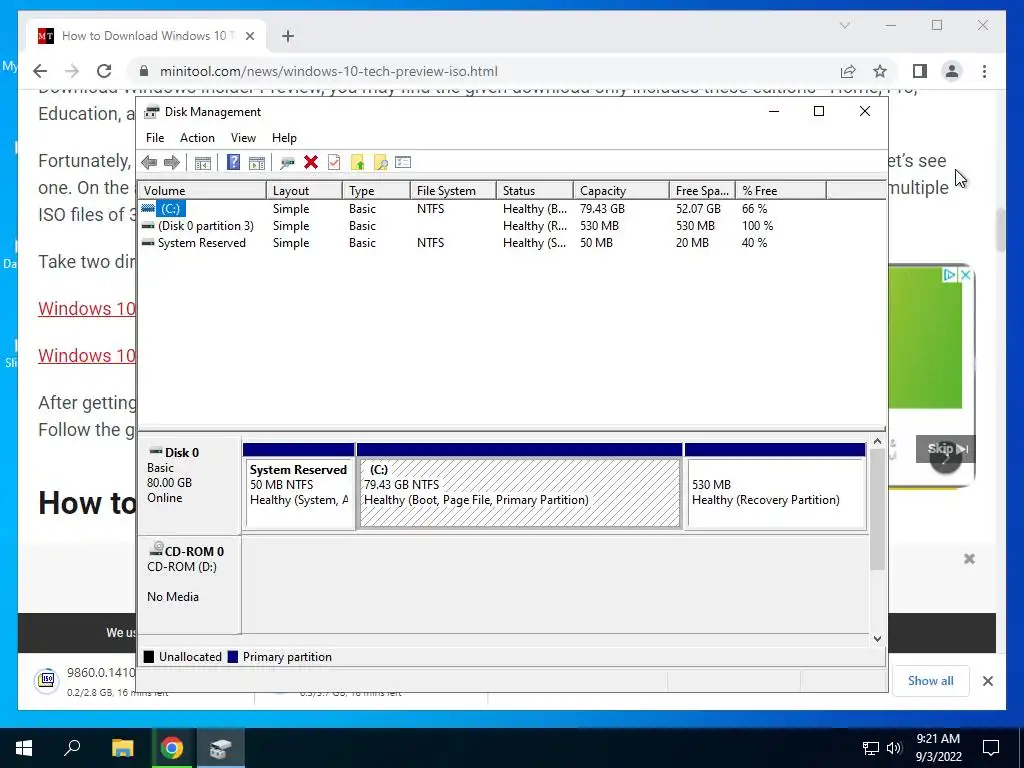
Task: Sort by the Capacity column header
Action: pyautogui.click(x=621, y=191)
